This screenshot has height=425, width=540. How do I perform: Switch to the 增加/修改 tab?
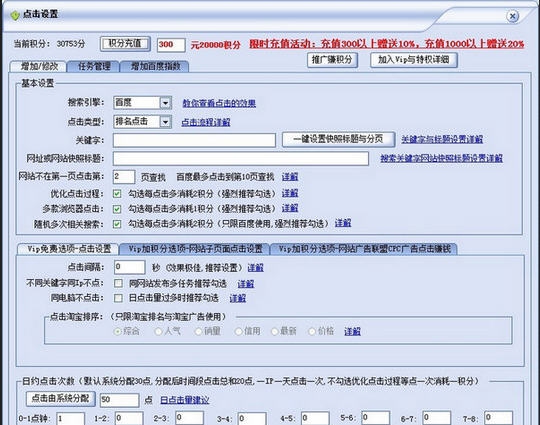point(39,66)
